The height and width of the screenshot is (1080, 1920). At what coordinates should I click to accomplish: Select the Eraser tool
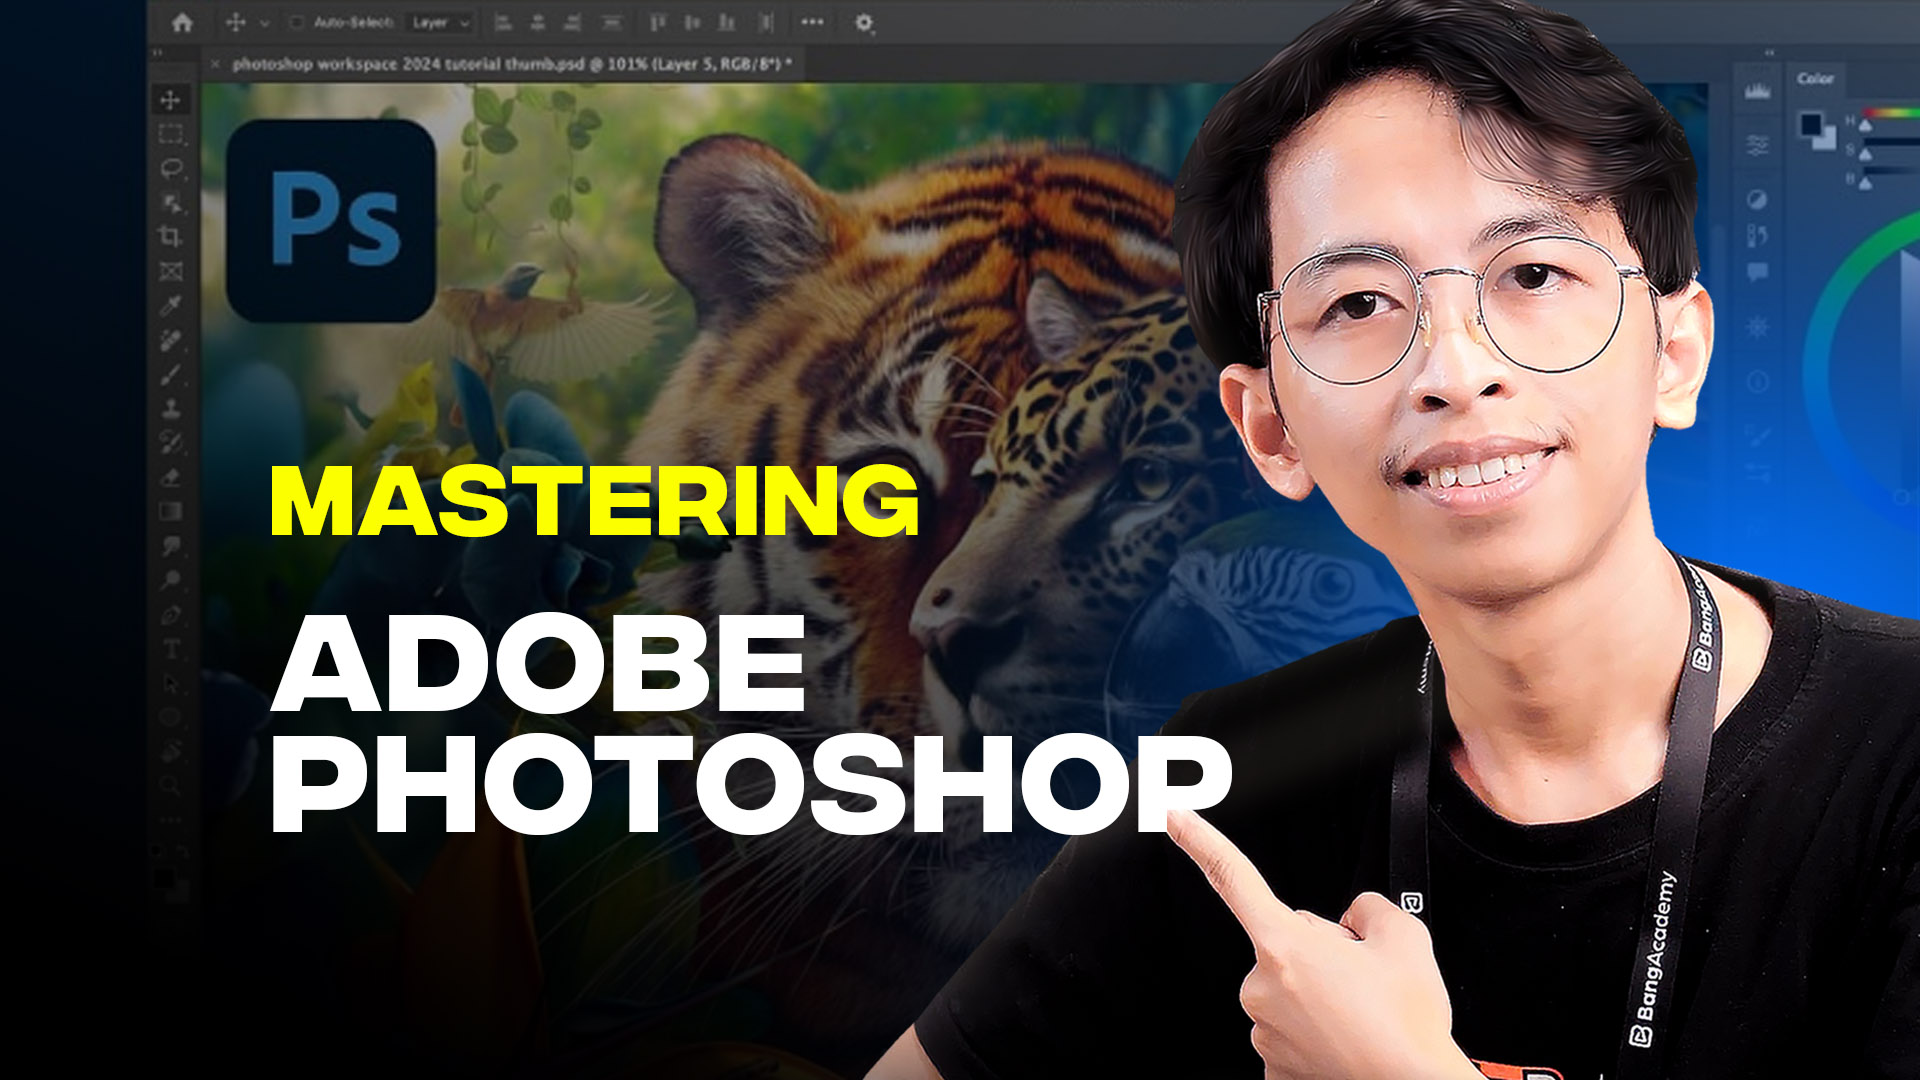point(171,477)
